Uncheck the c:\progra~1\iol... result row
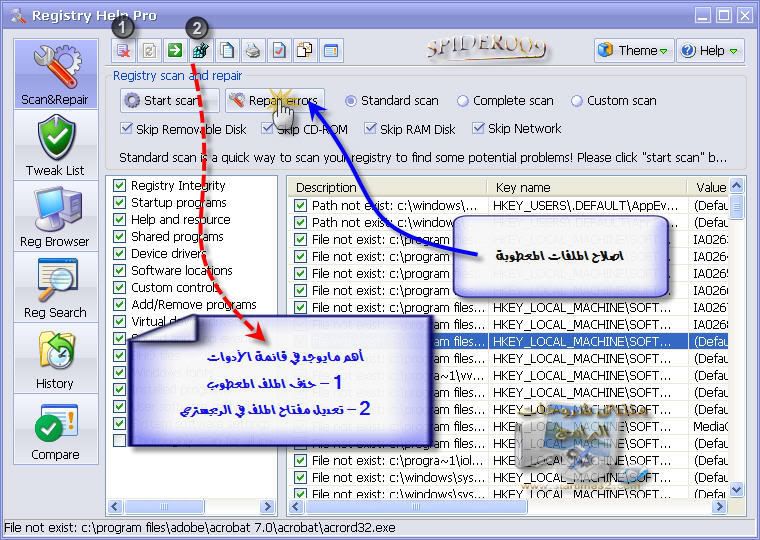Image resolution: width=760 pixels, height=540 pixels. pos(301,460)
